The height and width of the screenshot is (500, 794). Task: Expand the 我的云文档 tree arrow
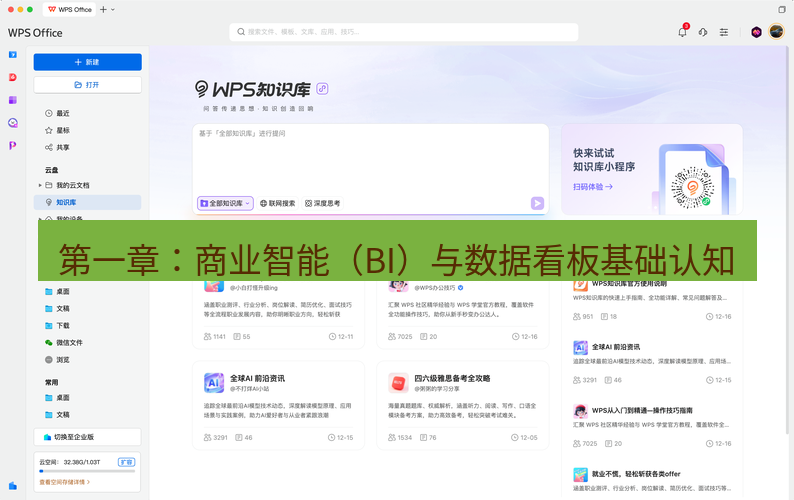click(40, 185)
